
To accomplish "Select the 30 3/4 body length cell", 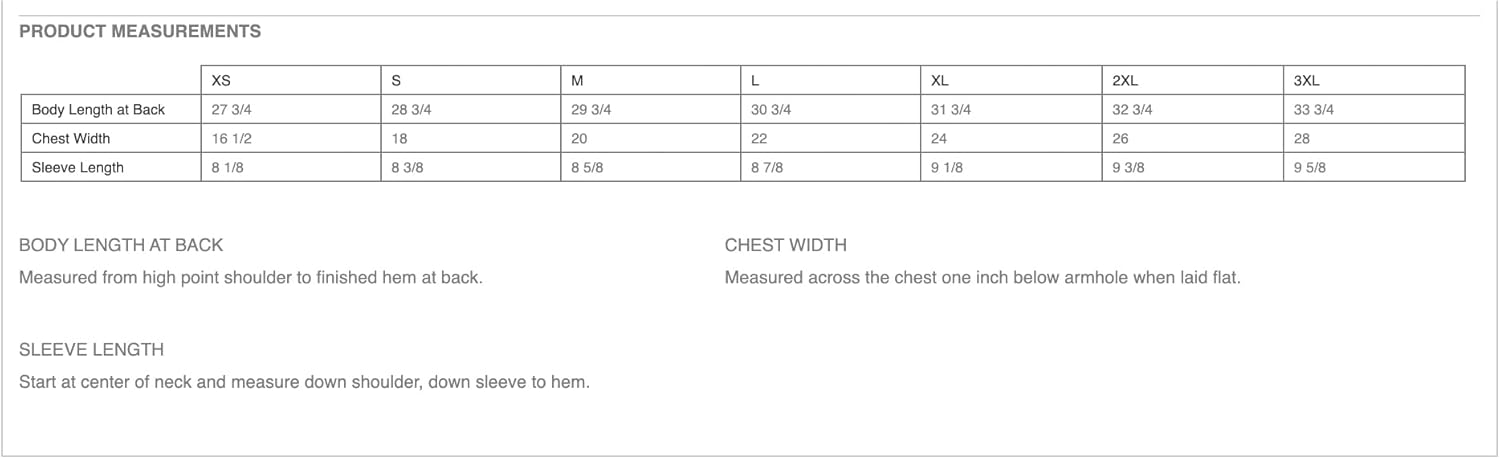I will [771, 110].
